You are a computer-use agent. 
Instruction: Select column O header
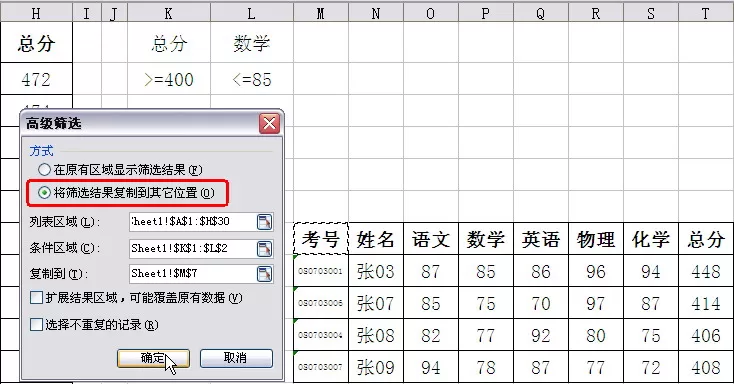point(431,14)
